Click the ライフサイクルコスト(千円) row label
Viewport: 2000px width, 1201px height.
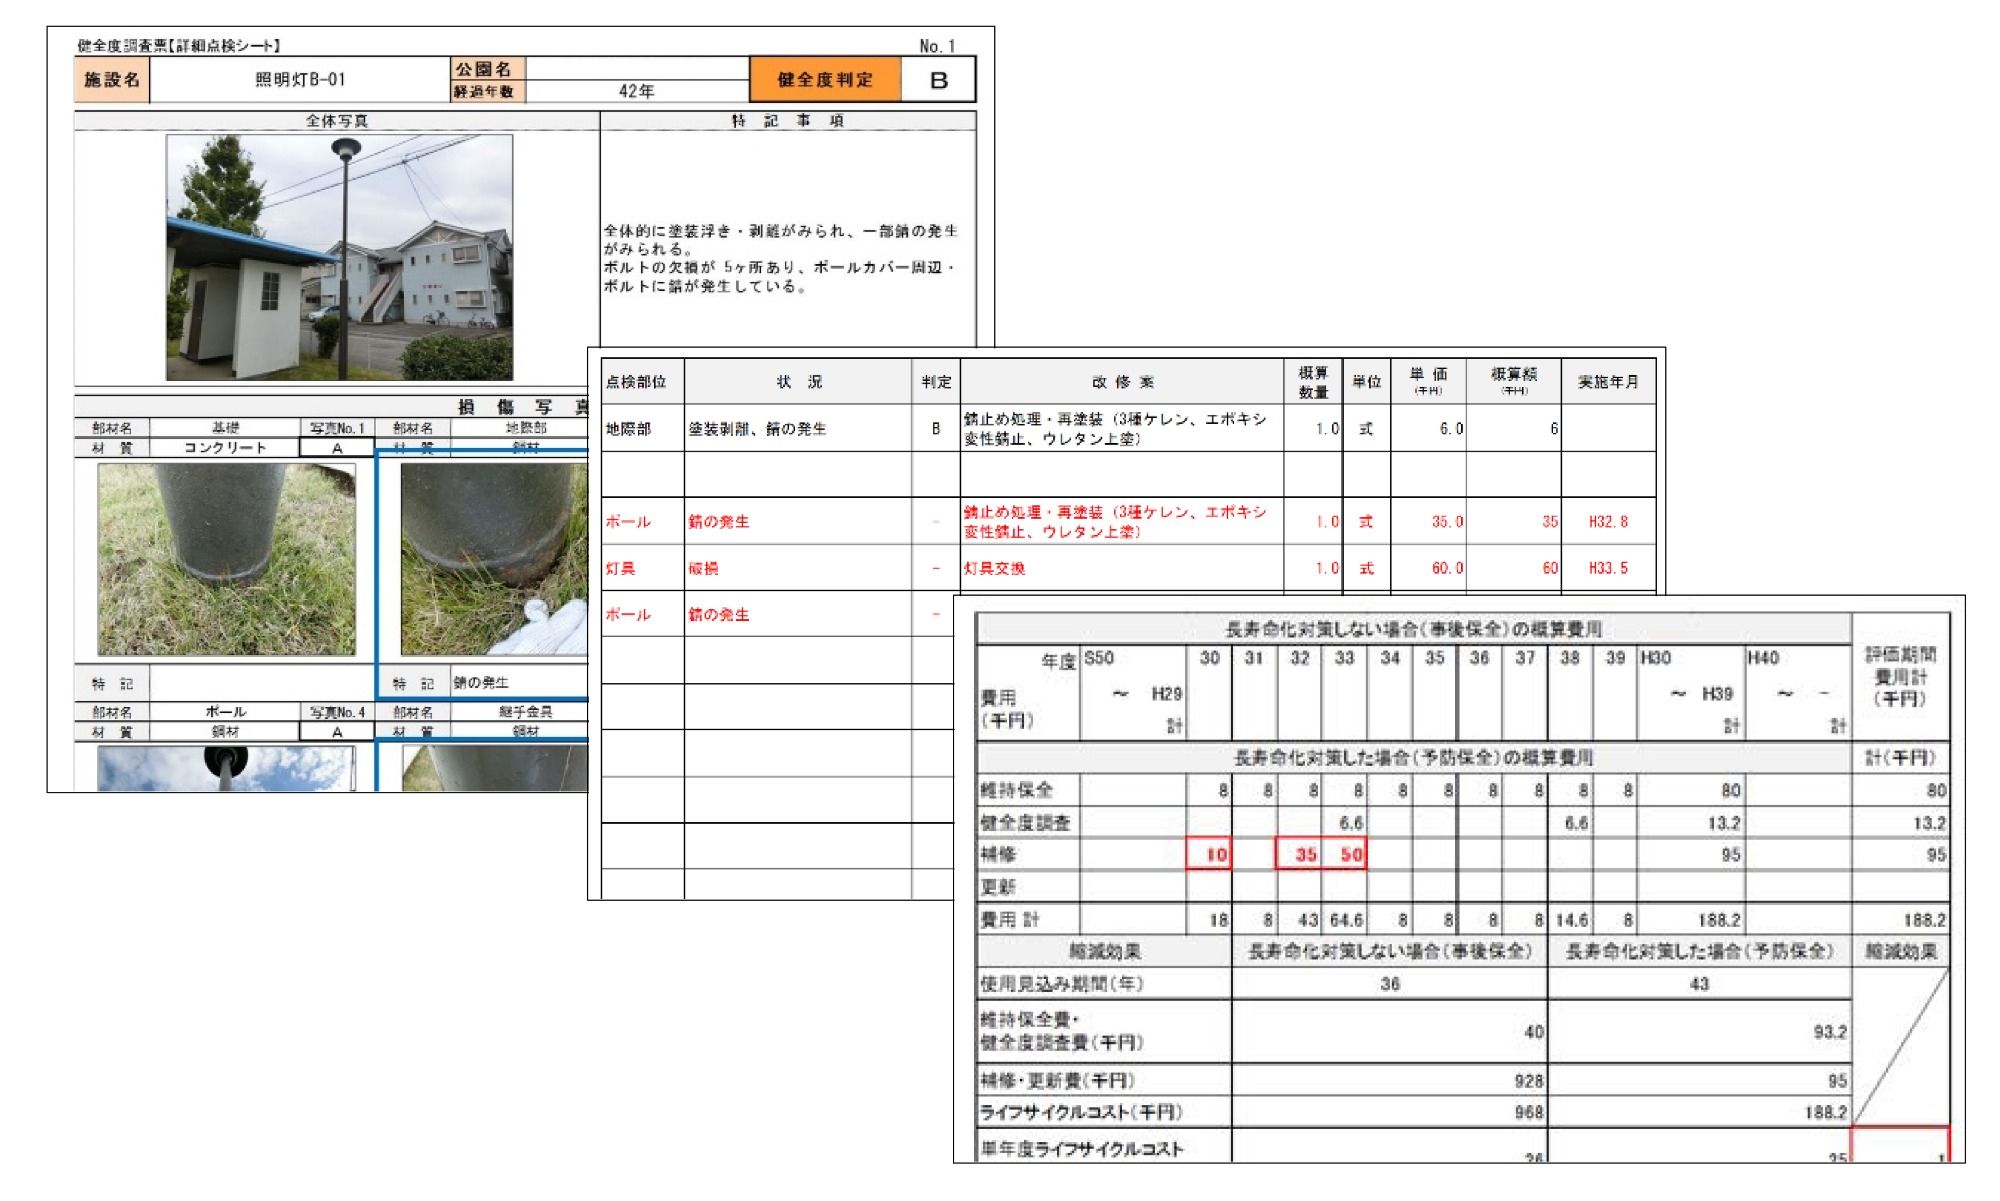pyautogui.click(x=1104, y=1111)
